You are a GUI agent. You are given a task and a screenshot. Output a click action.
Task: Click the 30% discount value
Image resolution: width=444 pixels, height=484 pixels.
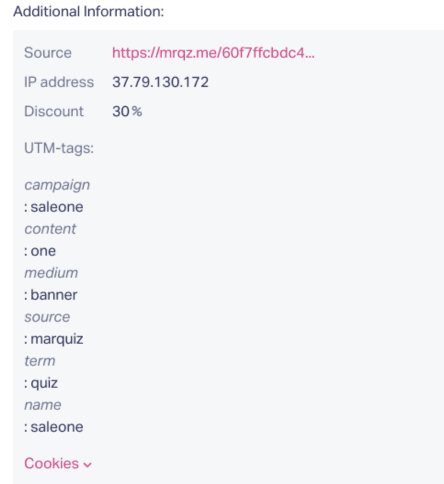pyautogui.click(x=127, y=111)
